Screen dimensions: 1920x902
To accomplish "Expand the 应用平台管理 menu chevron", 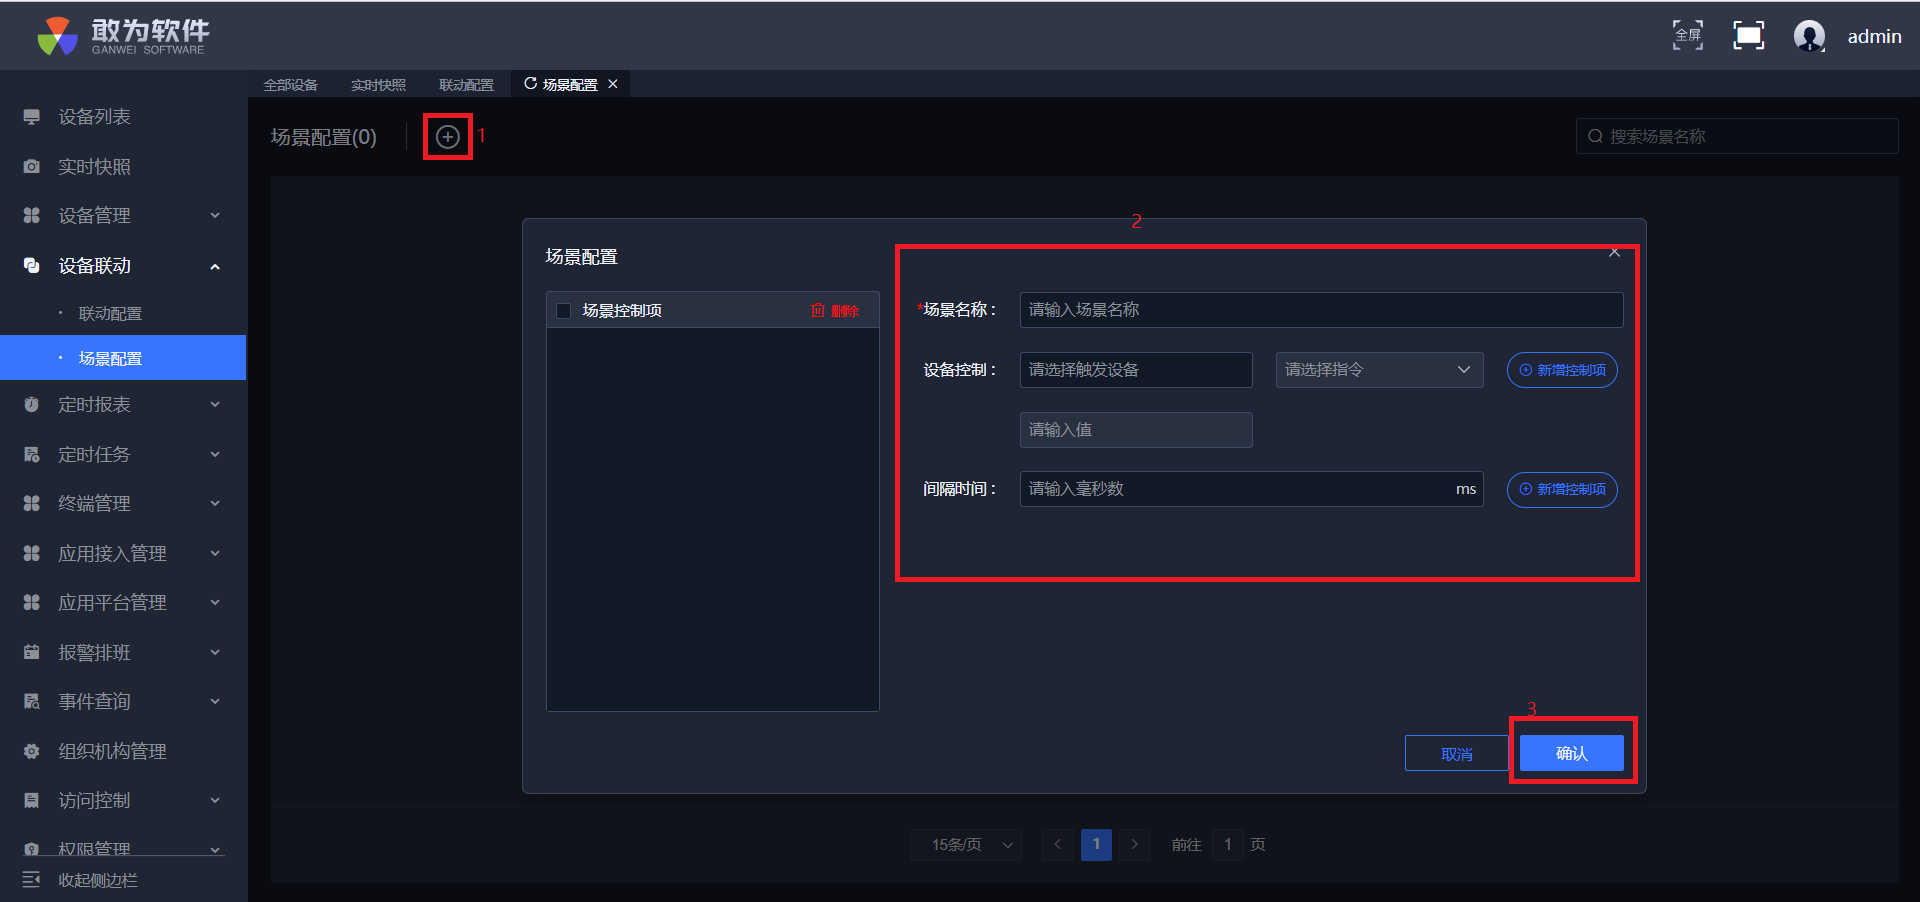I will 215,603.
